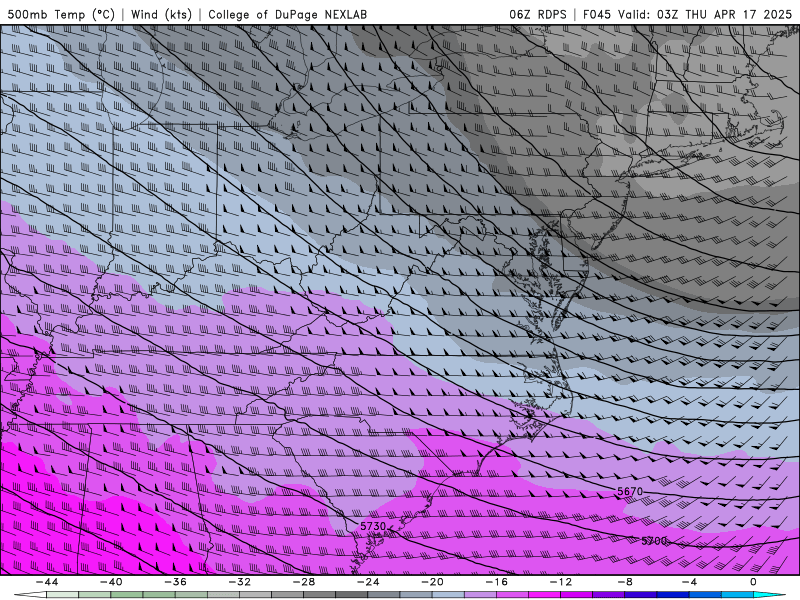
Task: Click the -4 colorbar tick label
Action: (x=689, y=582)
